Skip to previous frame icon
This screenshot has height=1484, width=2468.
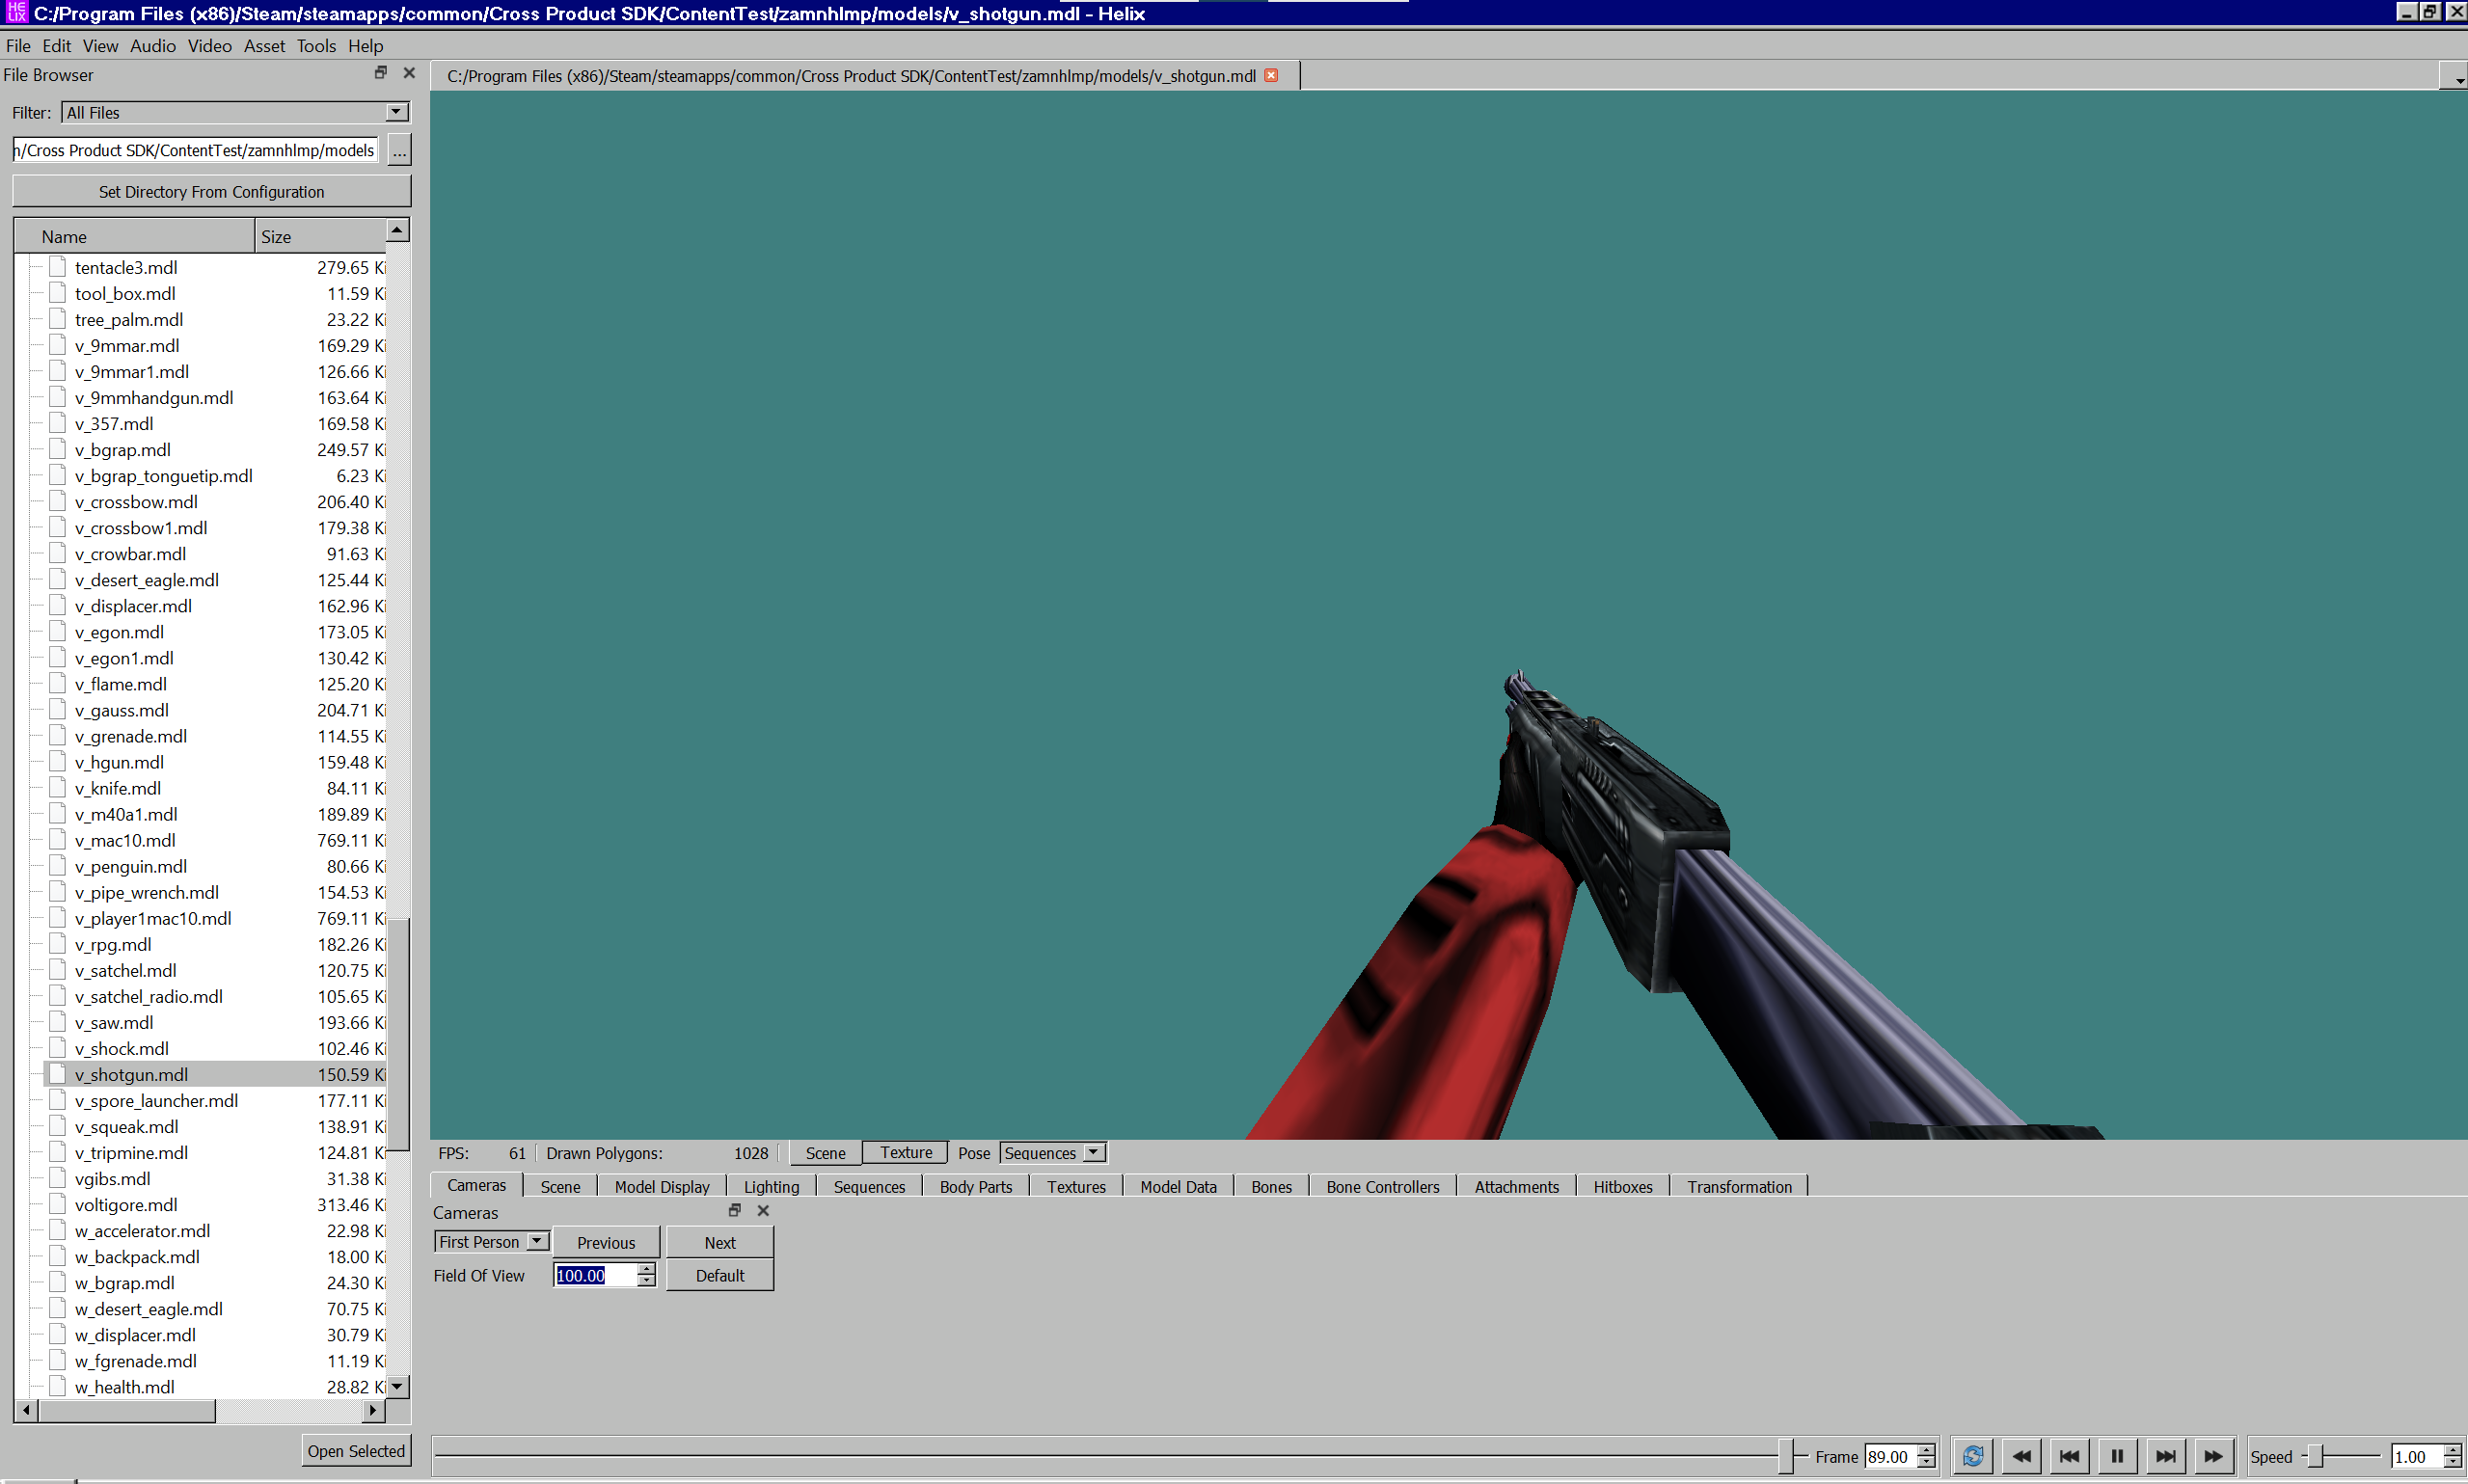pyautogui.click(x=2069, y=1456)
